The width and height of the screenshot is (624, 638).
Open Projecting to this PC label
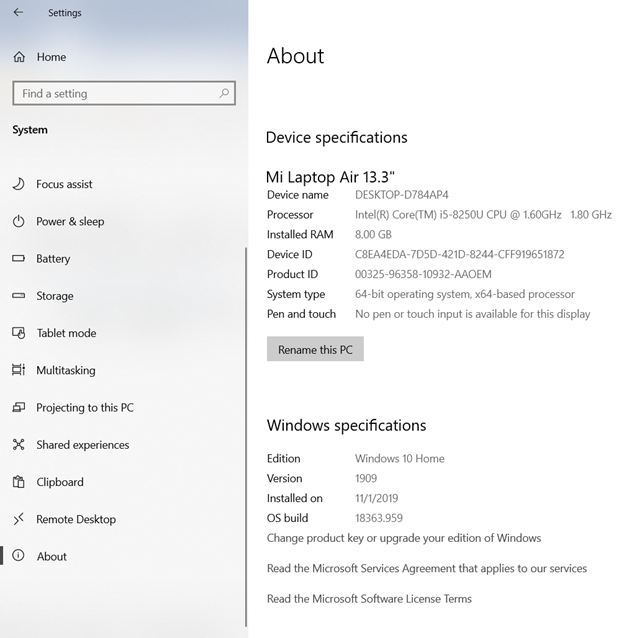pos(85,408)
